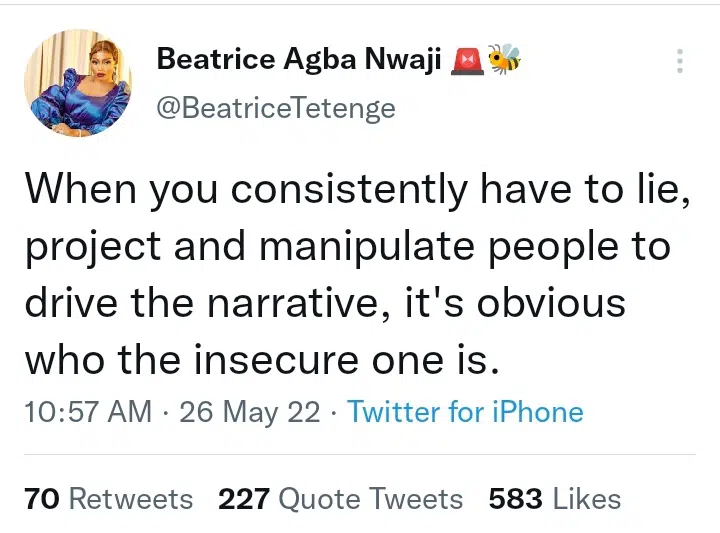Visit the @BeatriceTetenge handle
Viewport: 720px width, 533px height.
click(276, 109)
